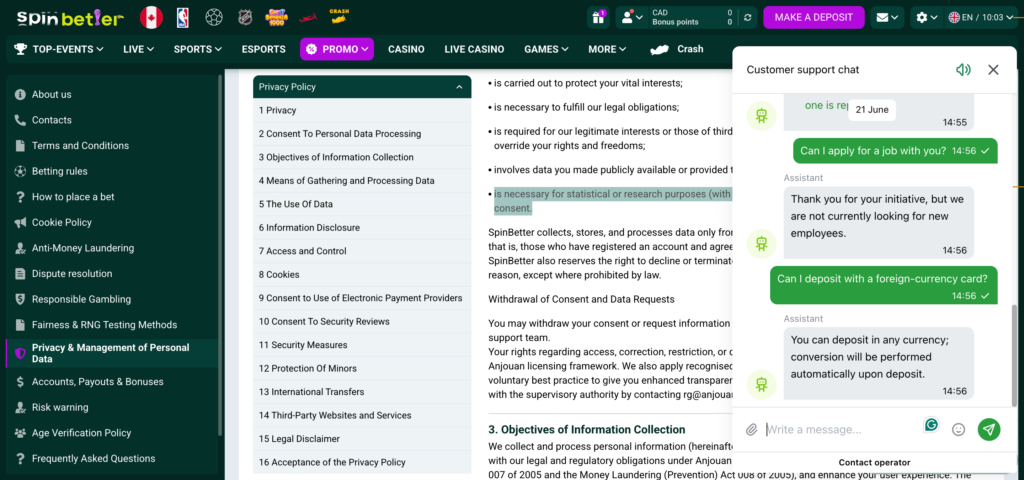Jump to 8 Cookies section
Viewport: 1024px width, 480px height.
click(x=362, y=275)
